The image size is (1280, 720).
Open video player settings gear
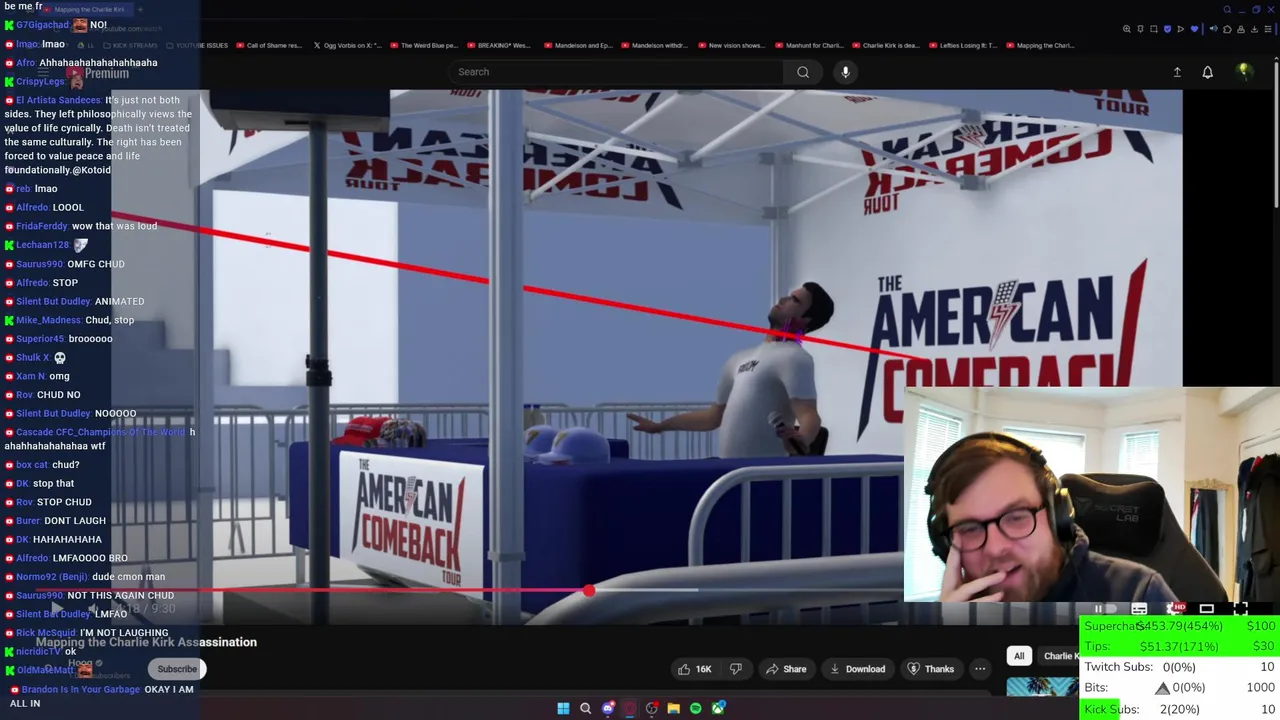point(1174,609)
